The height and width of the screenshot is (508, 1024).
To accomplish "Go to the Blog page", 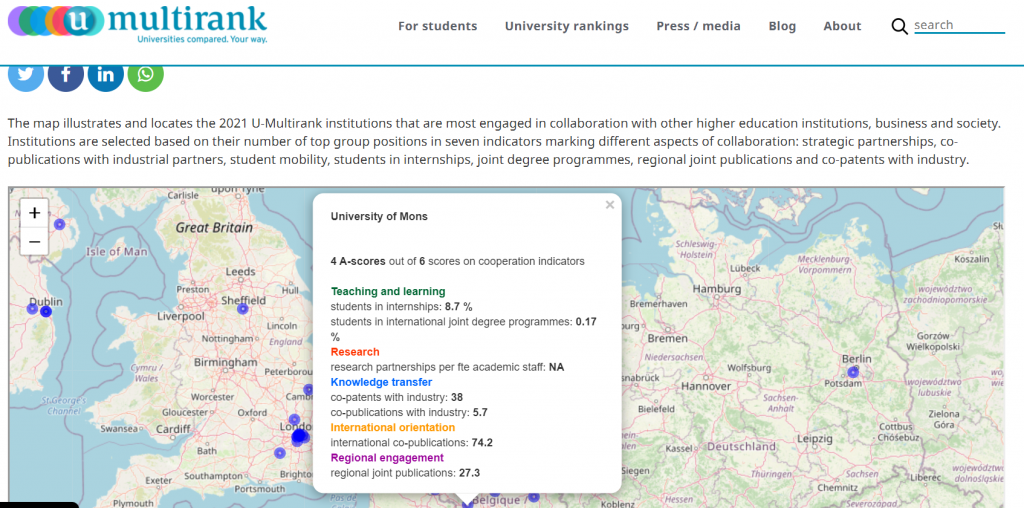I will click(x=782, y=26).
